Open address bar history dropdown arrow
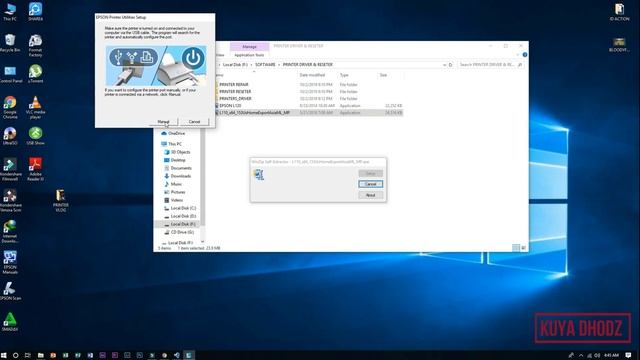 click(x=444, y=65)
